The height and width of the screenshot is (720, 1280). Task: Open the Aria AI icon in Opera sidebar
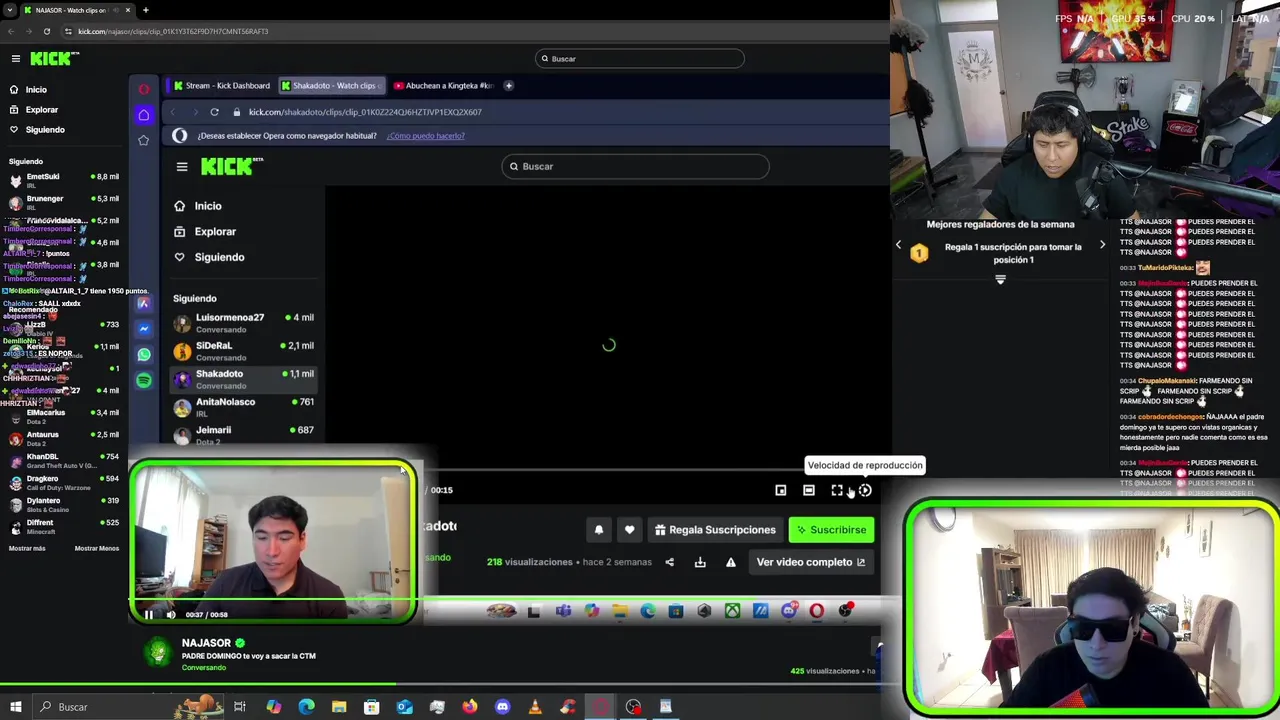click(144, 303)
